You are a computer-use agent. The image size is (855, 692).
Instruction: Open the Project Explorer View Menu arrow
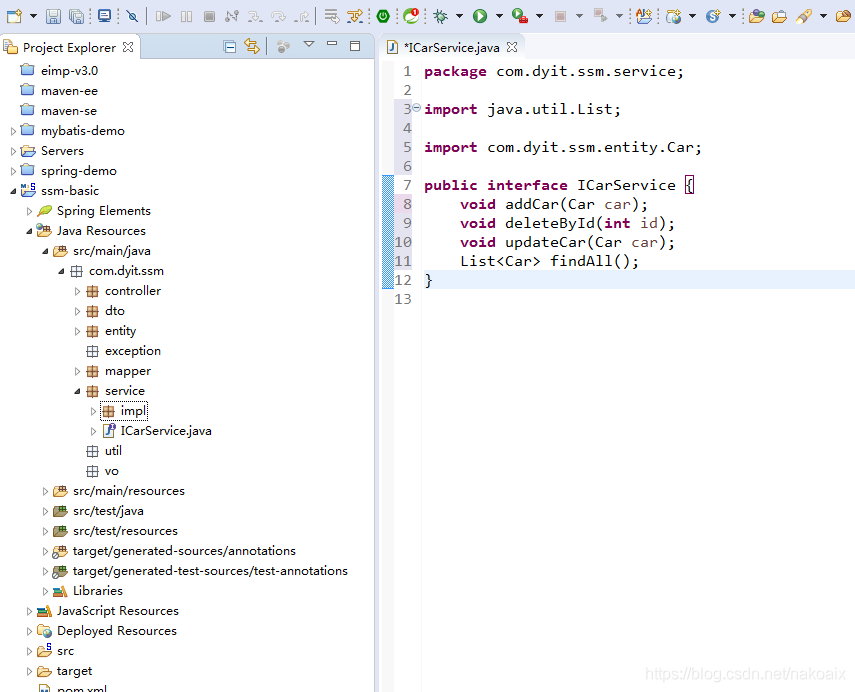(309, 46)
